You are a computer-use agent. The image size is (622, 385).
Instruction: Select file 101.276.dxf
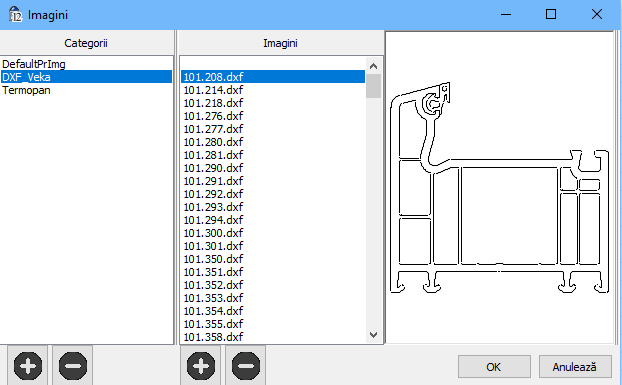(273, 116)
